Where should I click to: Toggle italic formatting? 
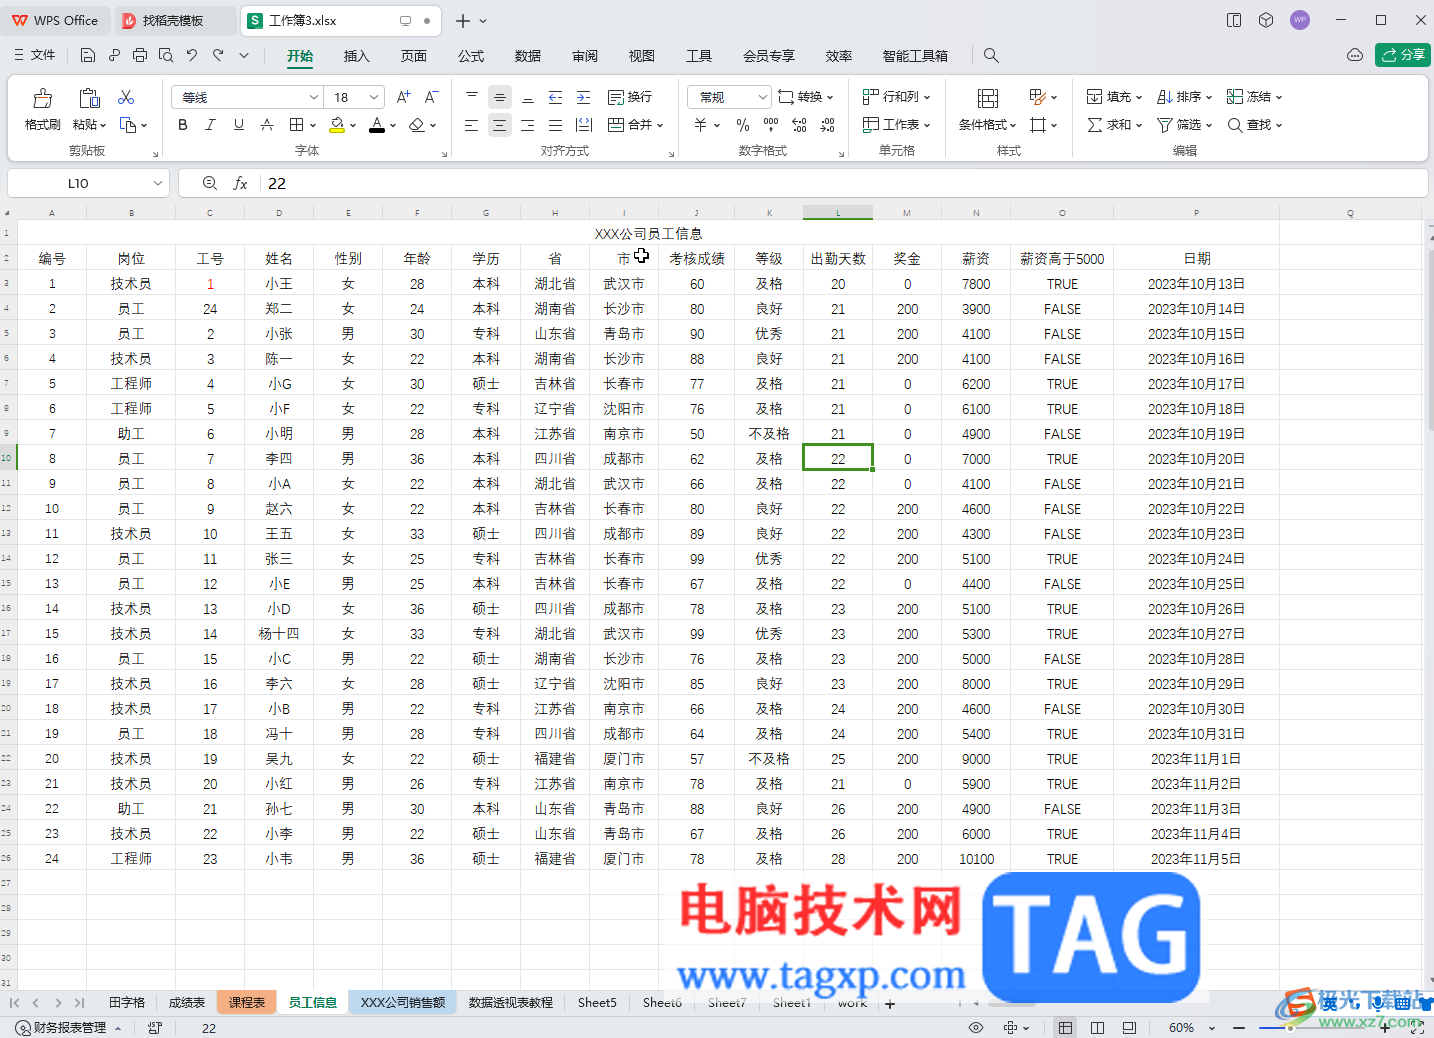click(x=210, y=125)
